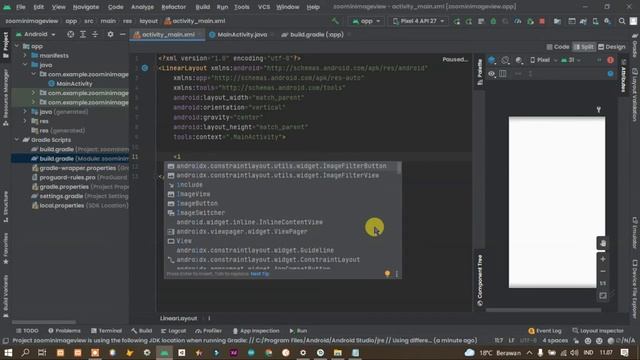The height and width of the screenshot is (360, 640).
Task: Open the Palette side panel tab
Action: [480, 72]
